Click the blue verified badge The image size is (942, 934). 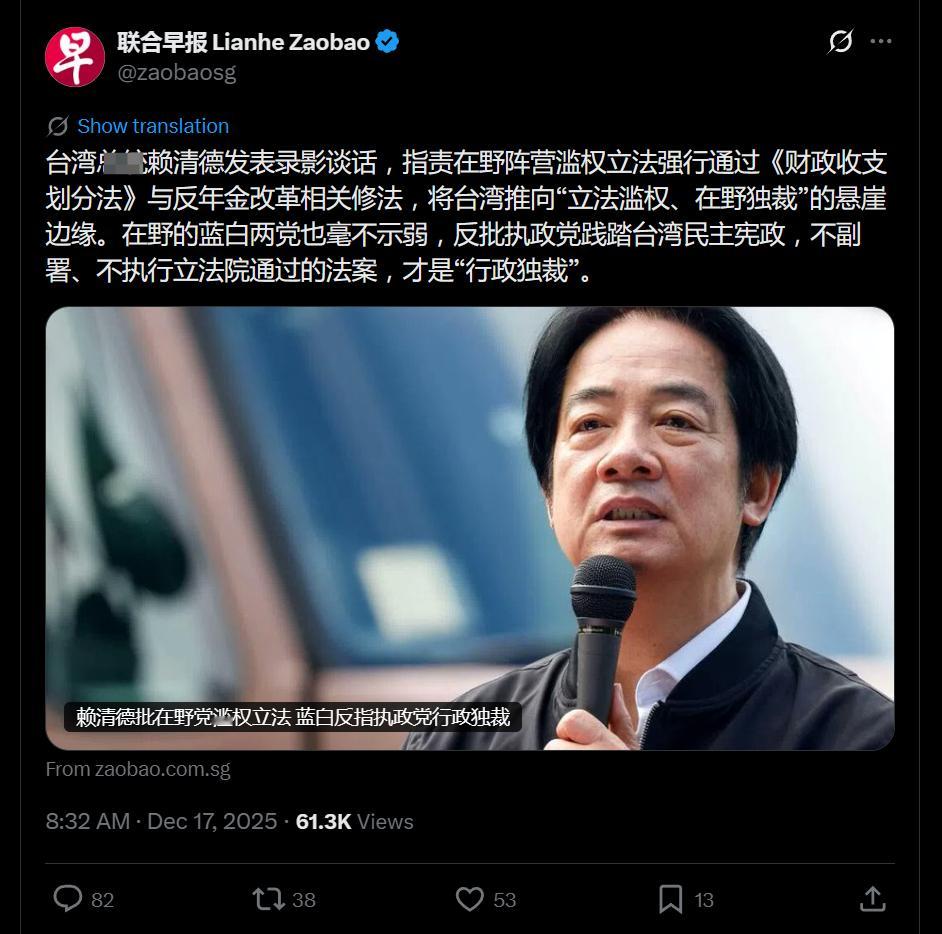387,41
